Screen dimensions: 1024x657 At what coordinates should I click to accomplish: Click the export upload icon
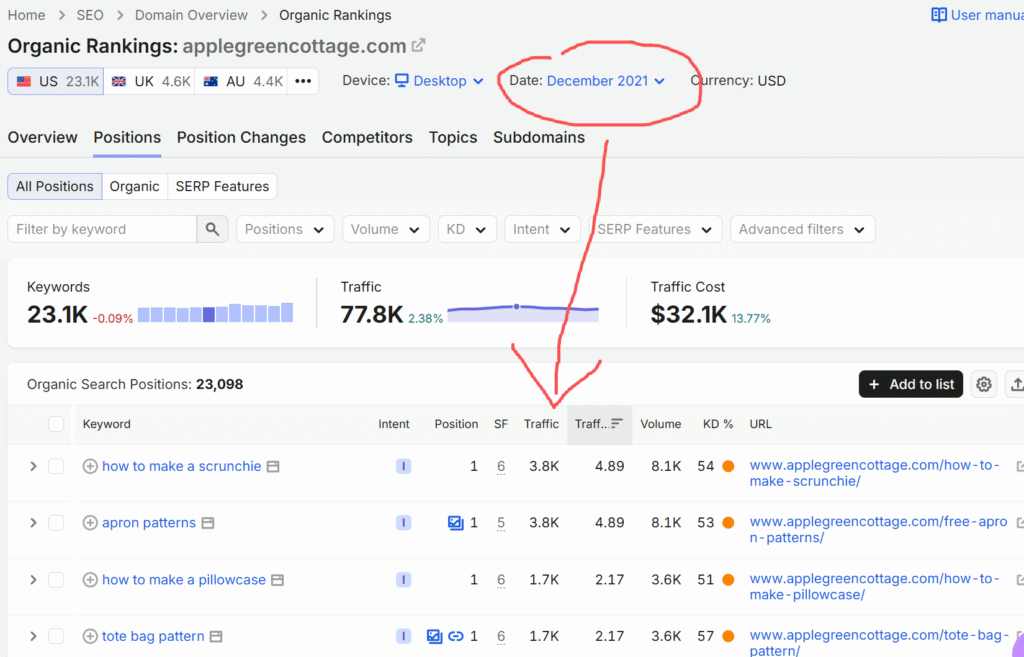1016,385
